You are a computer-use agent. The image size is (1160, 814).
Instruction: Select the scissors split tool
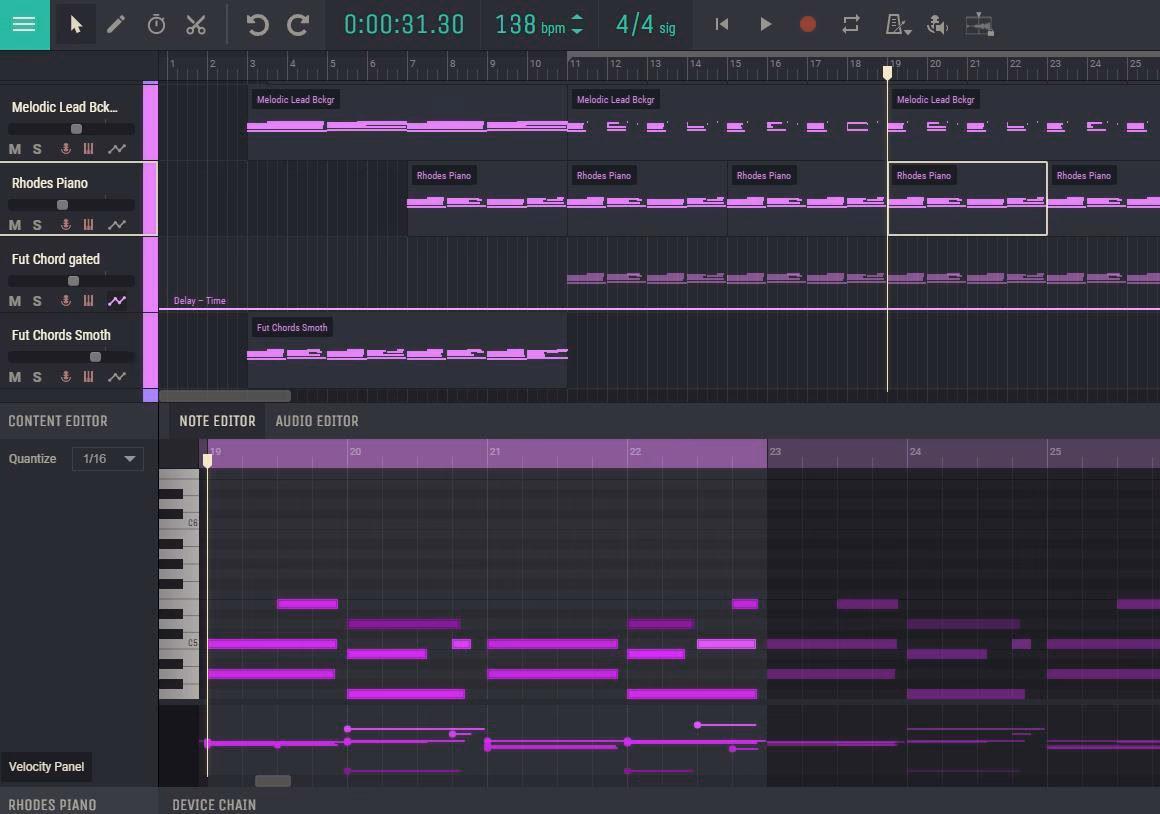[x=196, y=24]
